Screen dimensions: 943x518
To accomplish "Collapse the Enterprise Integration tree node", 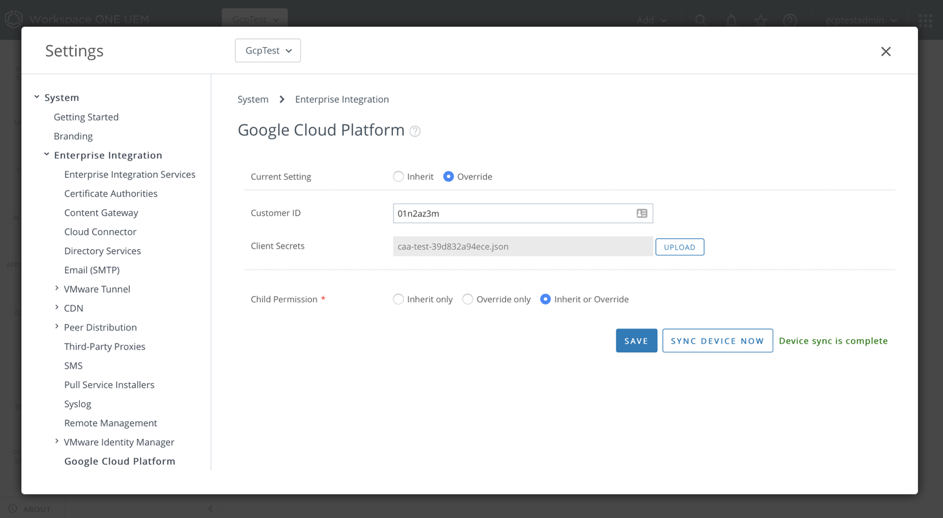I will (x=46, y=155).
